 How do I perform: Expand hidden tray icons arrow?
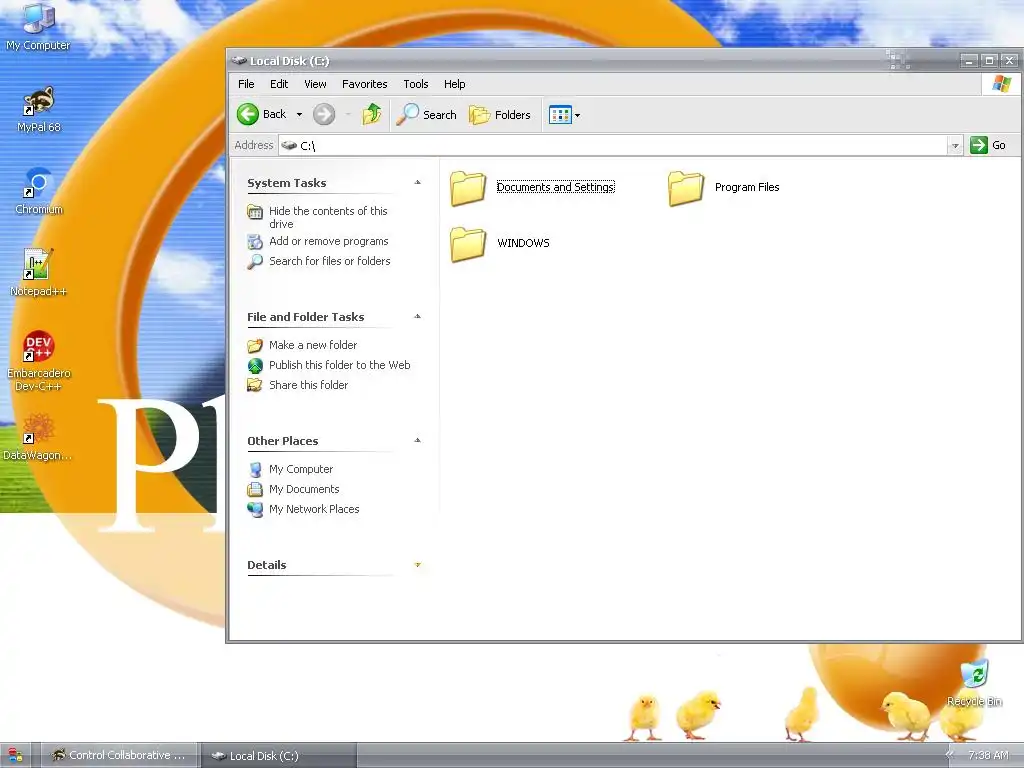[x=950, y=755]
